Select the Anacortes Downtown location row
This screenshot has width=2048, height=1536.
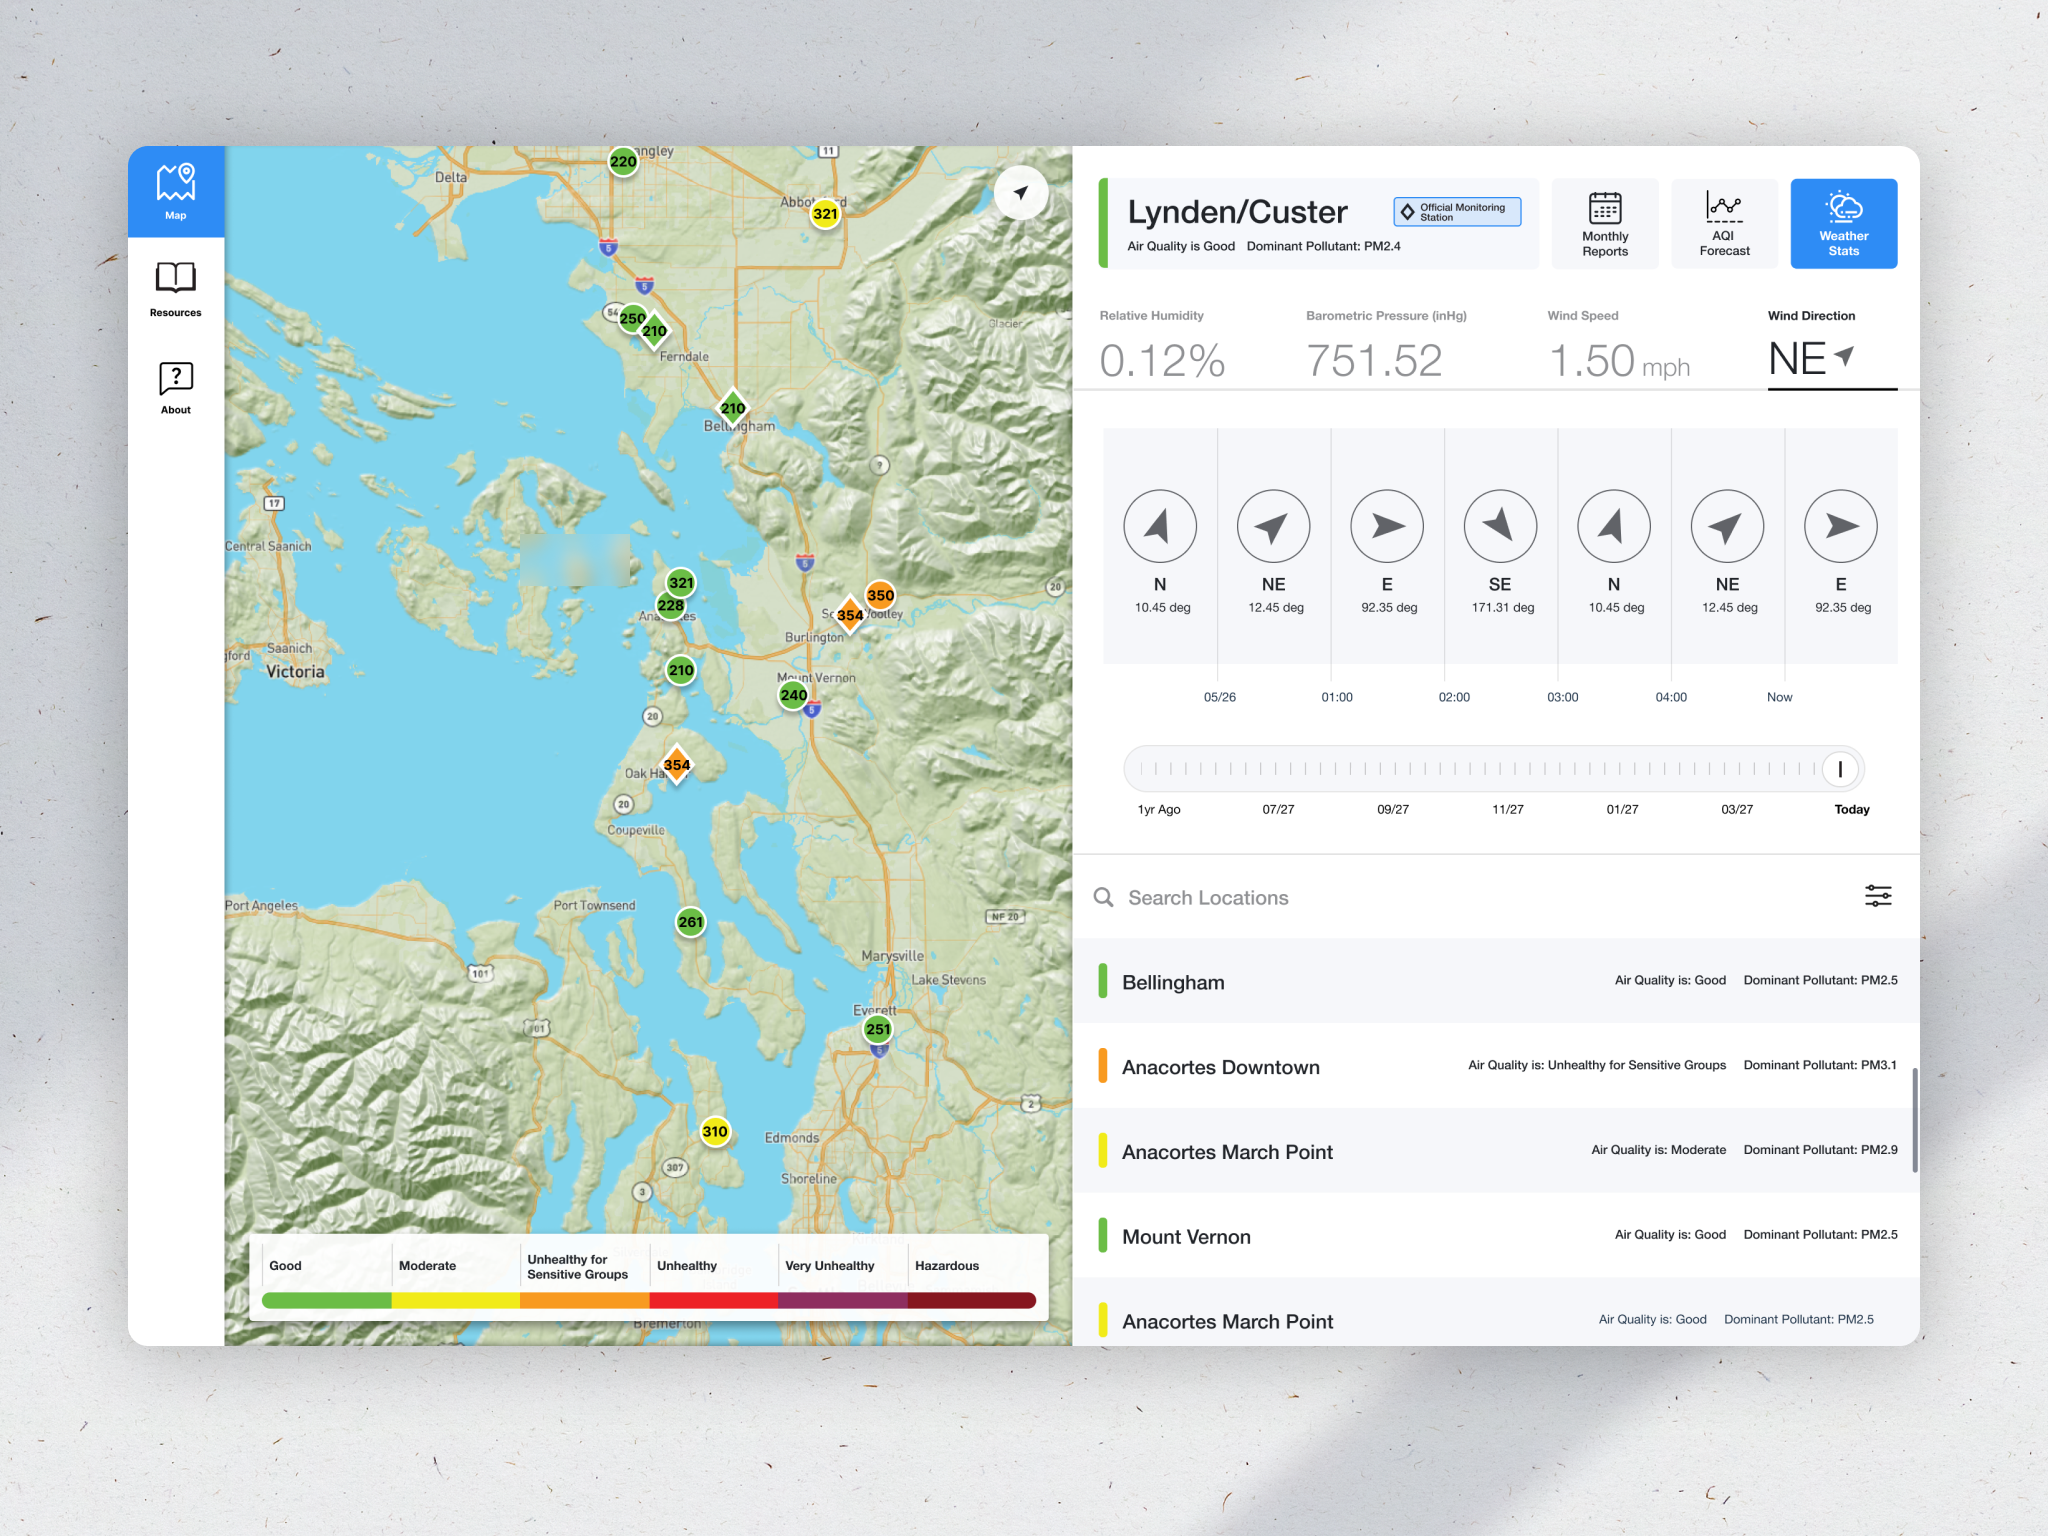(1496, 1066)
